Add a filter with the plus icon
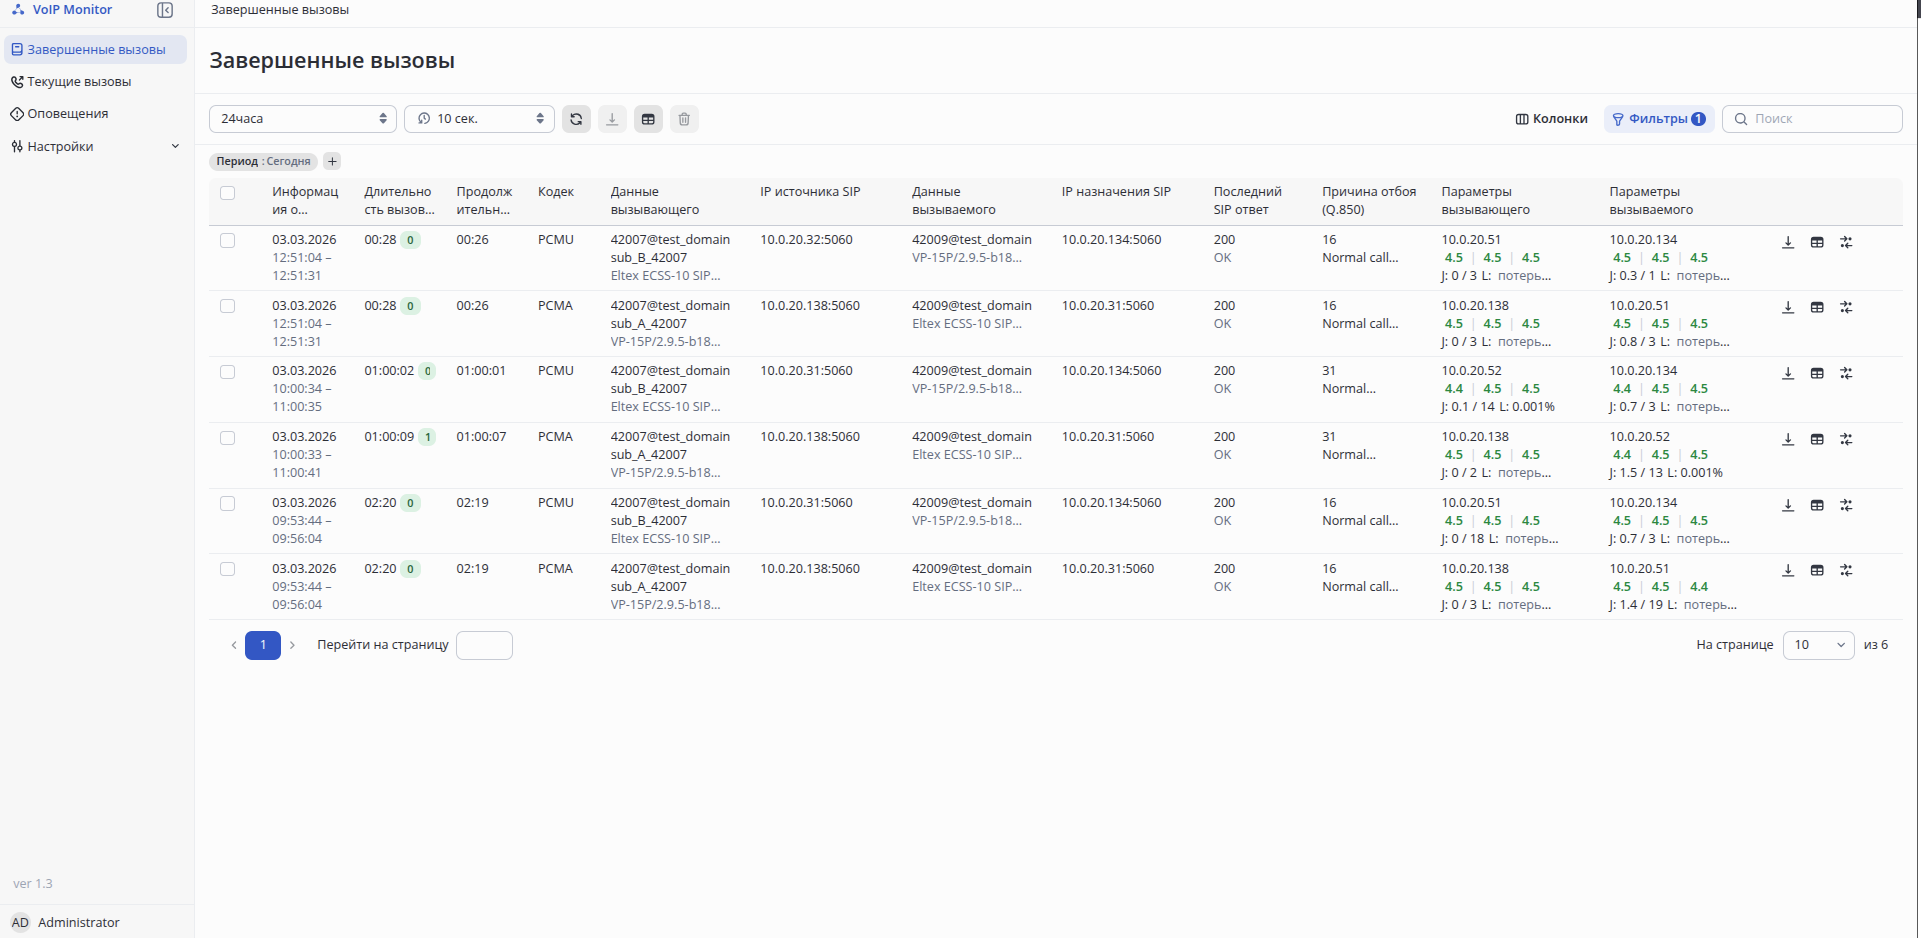Image resolution: width=1921 pixels, height=938 pixels. [x=332, y=161]
